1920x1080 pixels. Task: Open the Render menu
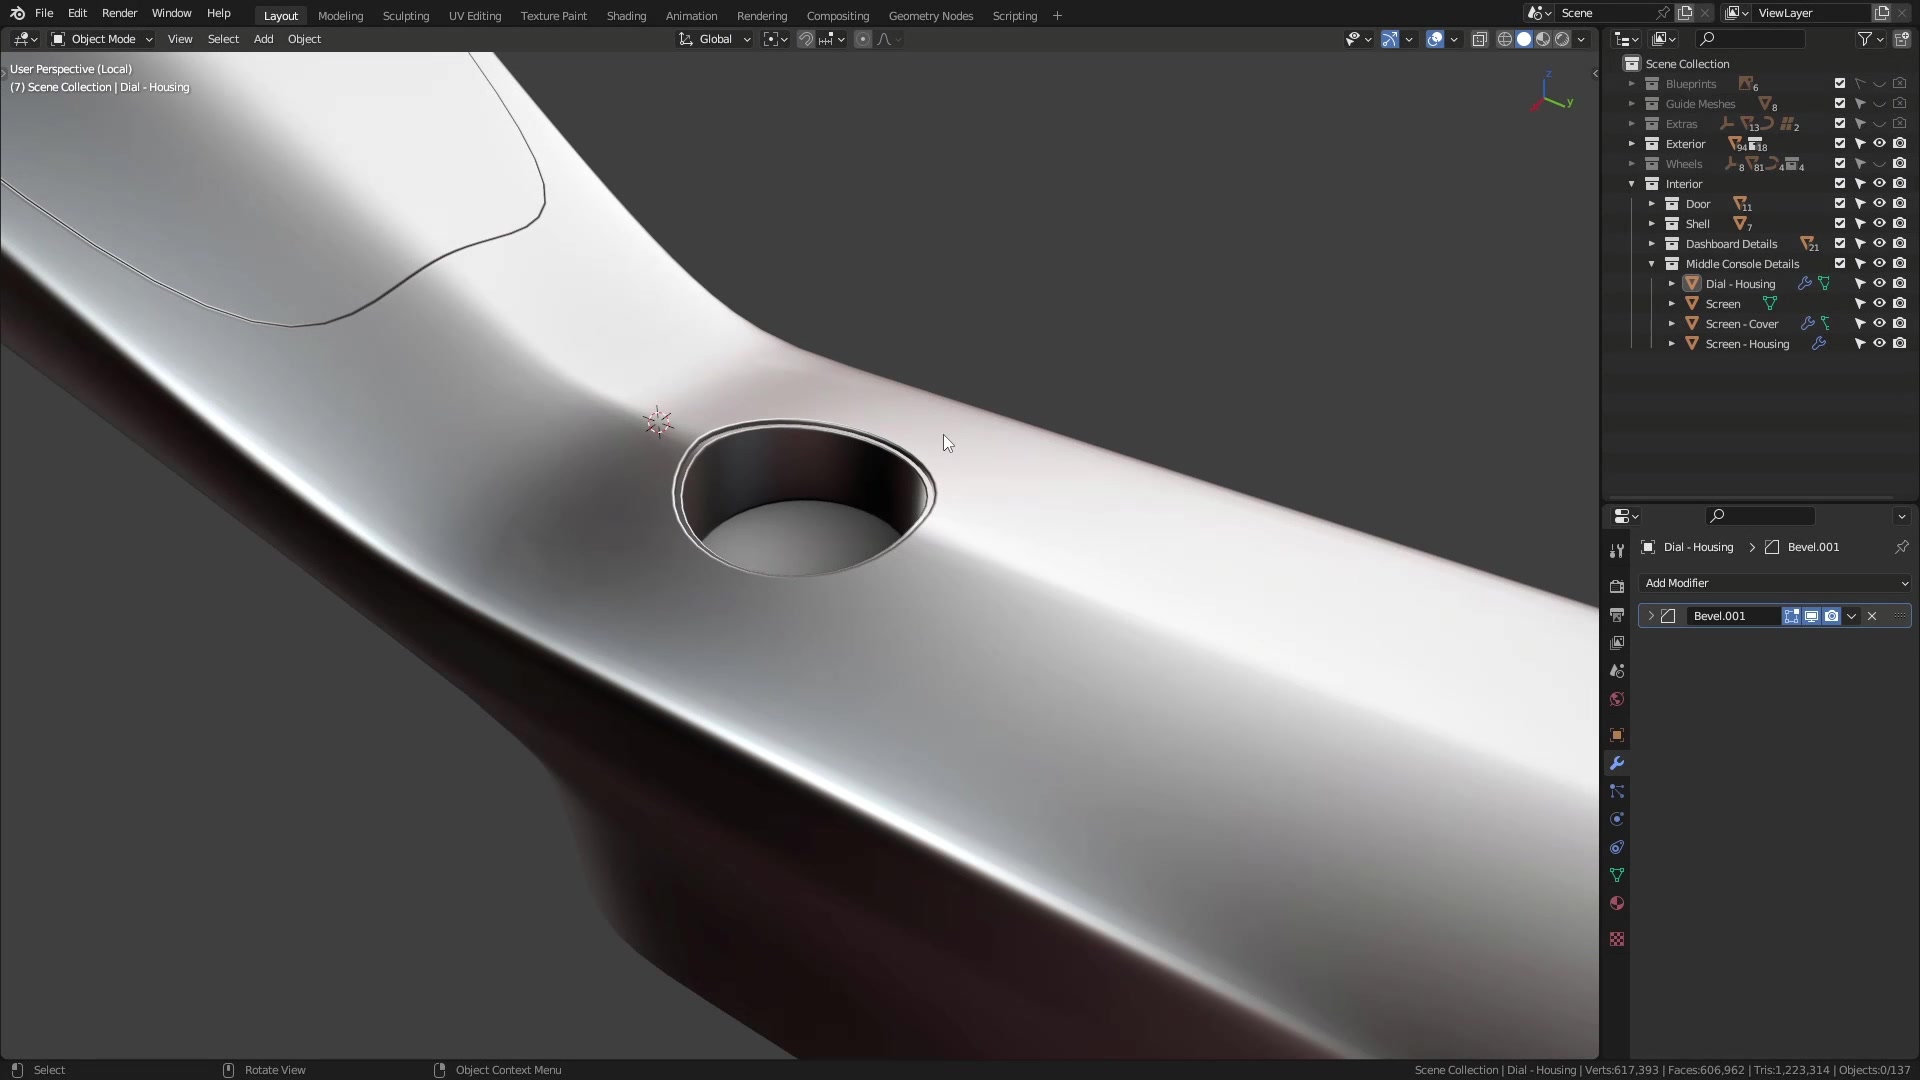pos(119,13)
